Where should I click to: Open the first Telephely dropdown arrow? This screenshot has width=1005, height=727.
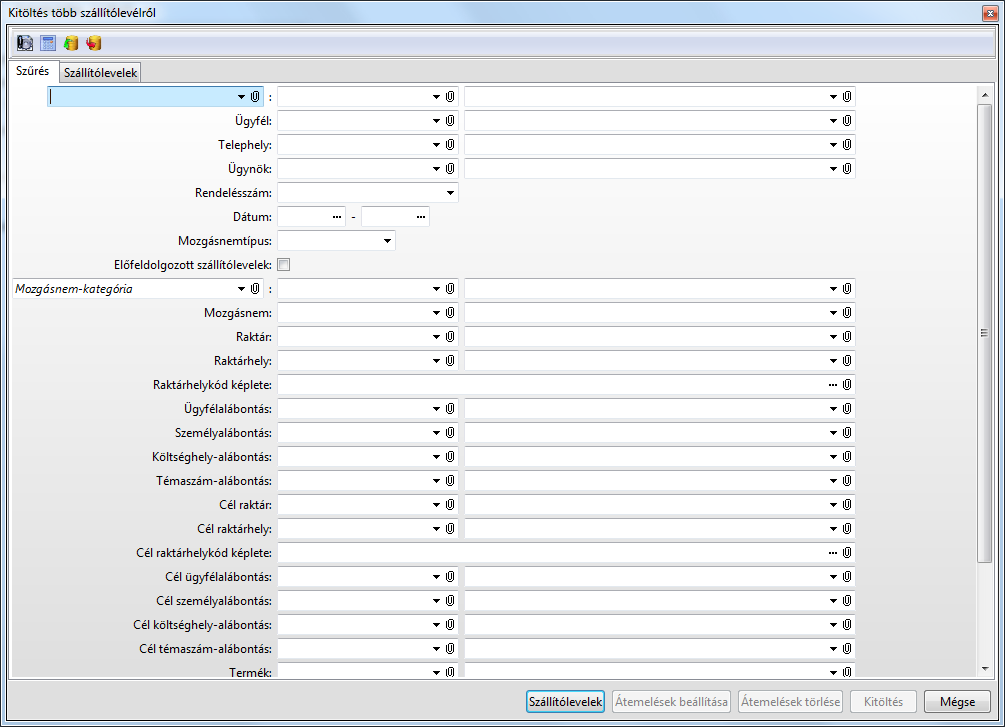point(436,145)
